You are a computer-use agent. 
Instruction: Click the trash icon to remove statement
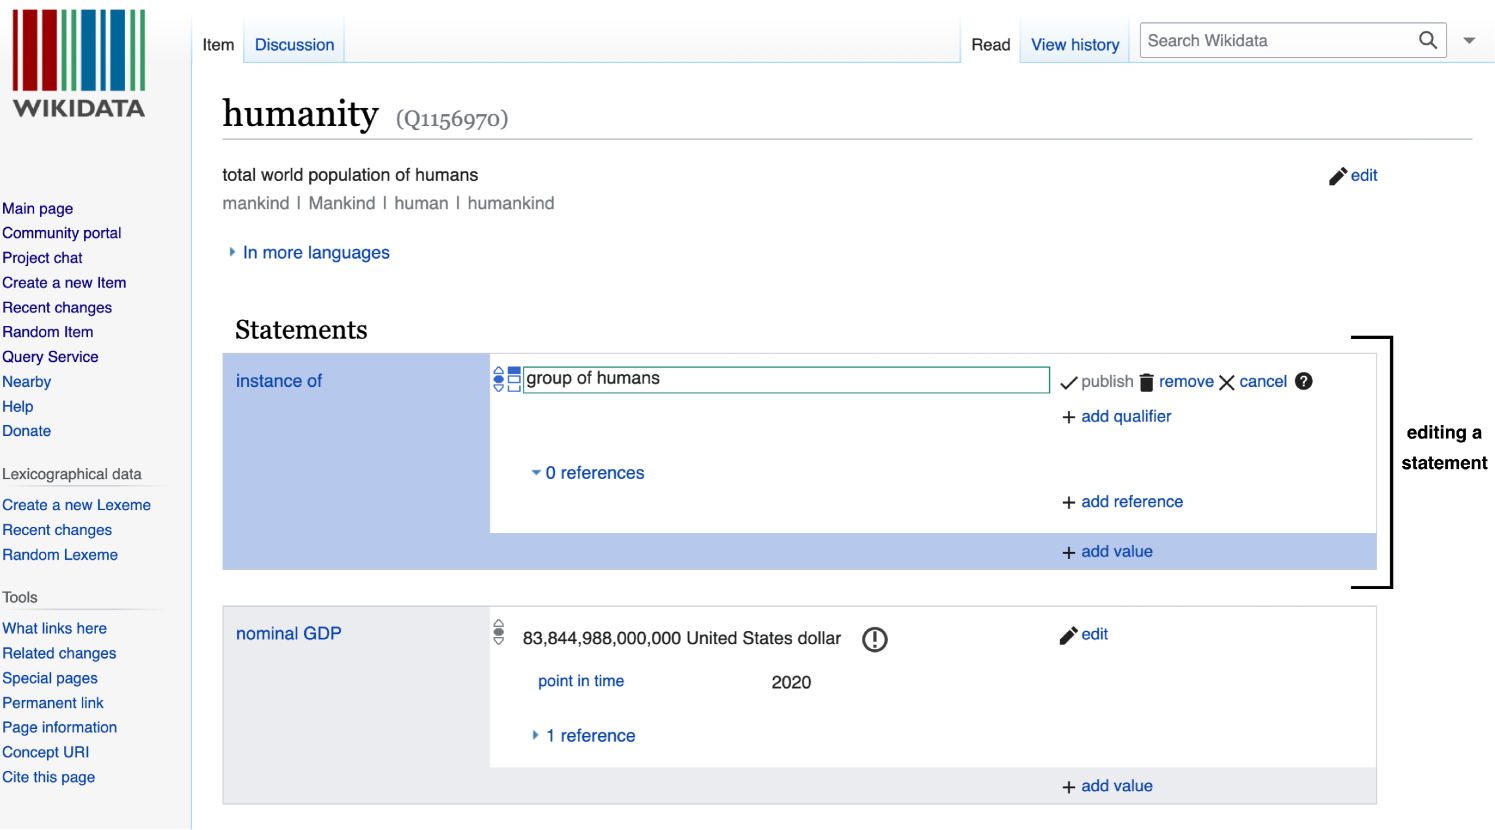(x=1147, y=382)
